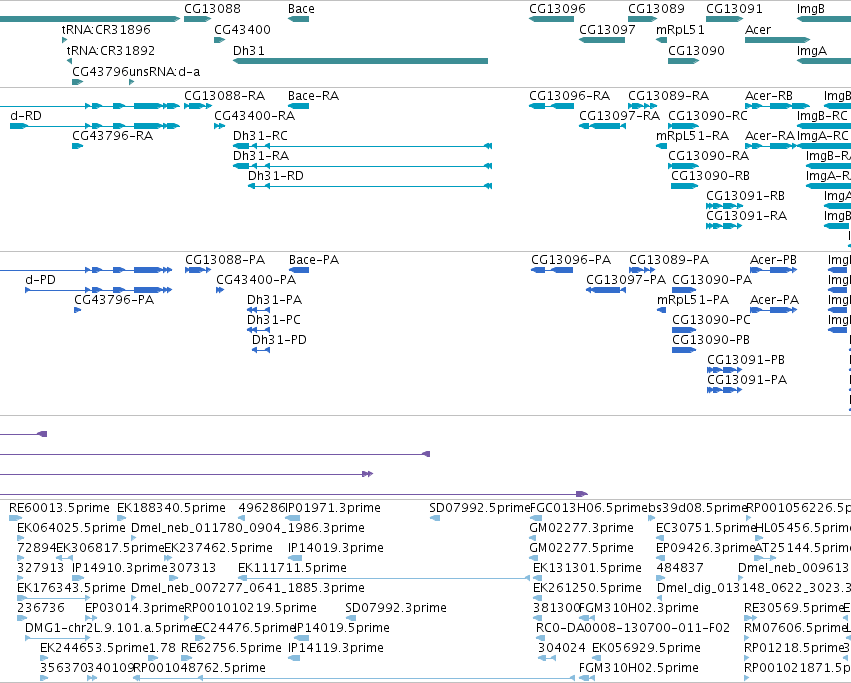
Task: Select the CG13097 gene glyph
Action: click(x=602, y=40)
